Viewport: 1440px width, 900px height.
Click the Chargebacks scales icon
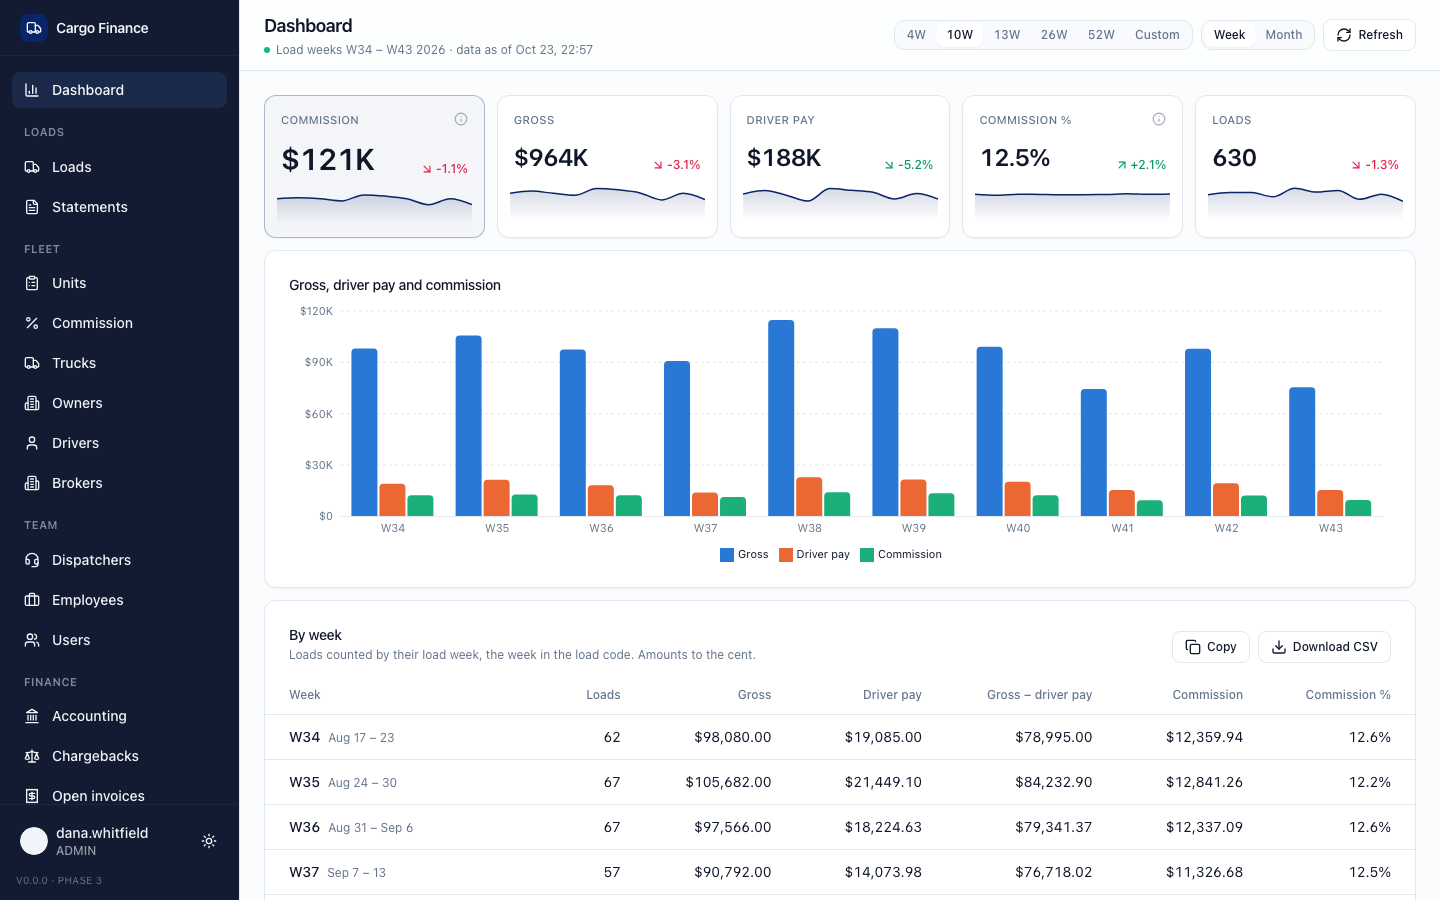coord(32,756)
